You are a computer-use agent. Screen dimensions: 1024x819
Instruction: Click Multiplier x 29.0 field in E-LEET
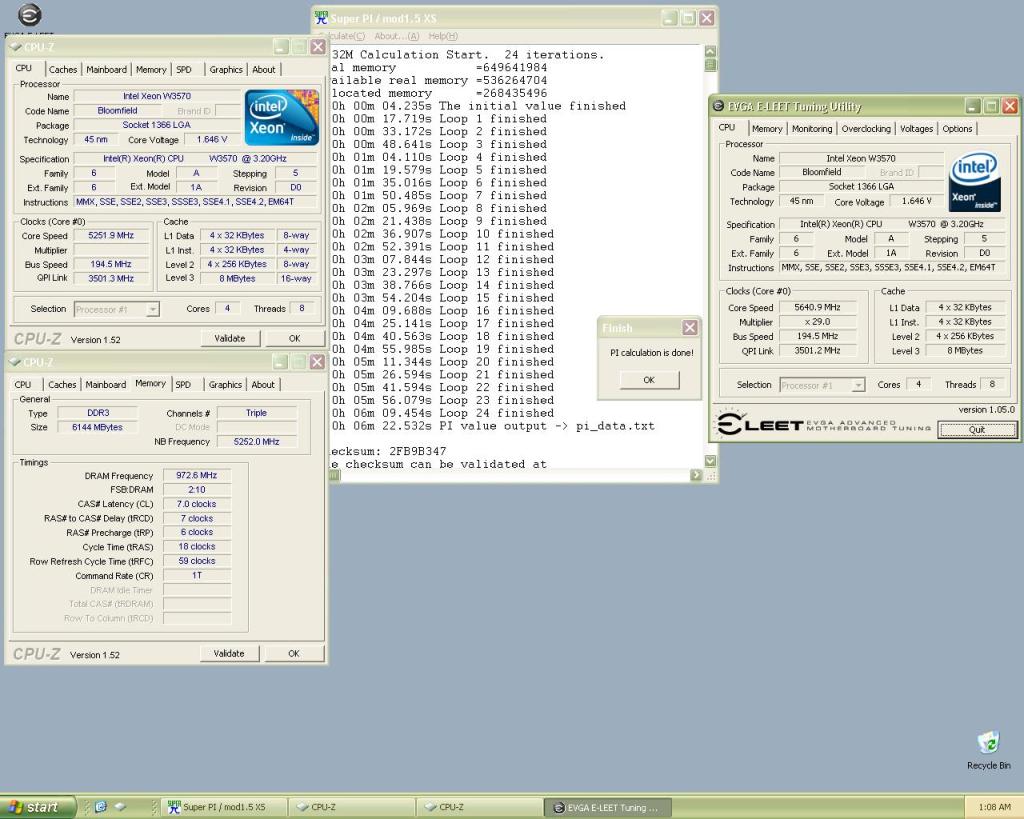coord(817,322)
